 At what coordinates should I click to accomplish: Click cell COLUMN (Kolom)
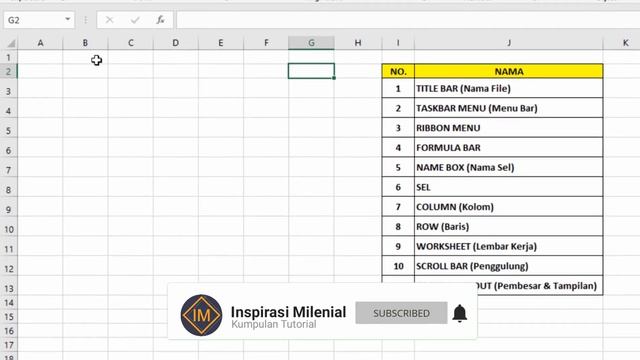coord(509,207)
